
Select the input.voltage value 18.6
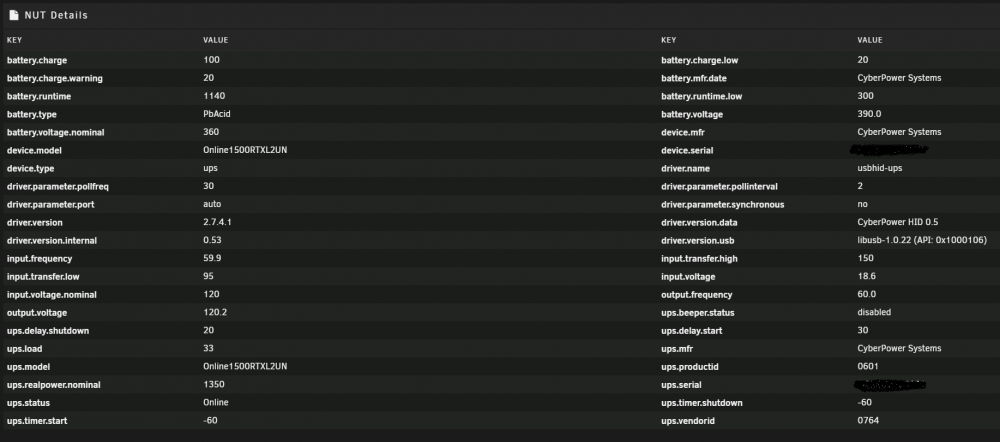[867, 276]
